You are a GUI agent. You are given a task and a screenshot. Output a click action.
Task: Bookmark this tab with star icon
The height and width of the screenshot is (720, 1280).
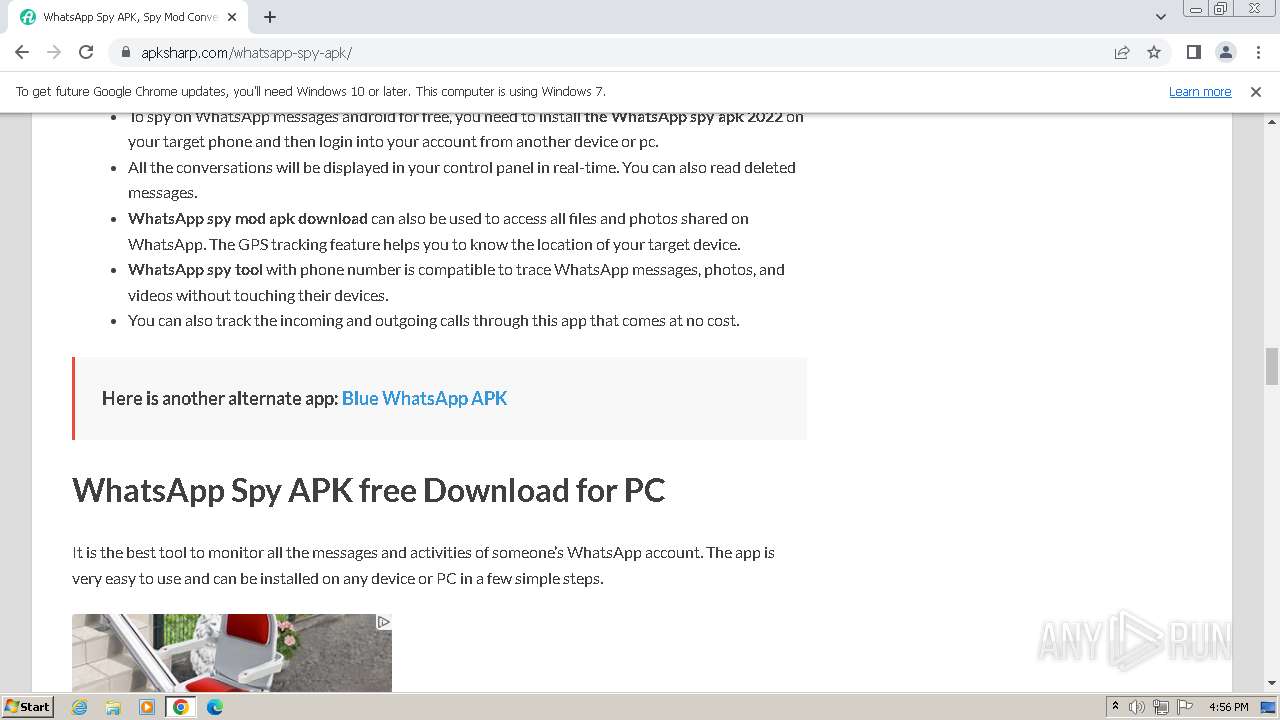tap(1154, 52)
